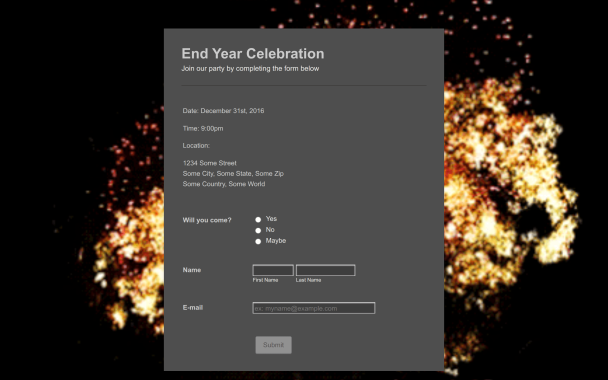Click the 'Last Name' sublabel

coord(308,280)
